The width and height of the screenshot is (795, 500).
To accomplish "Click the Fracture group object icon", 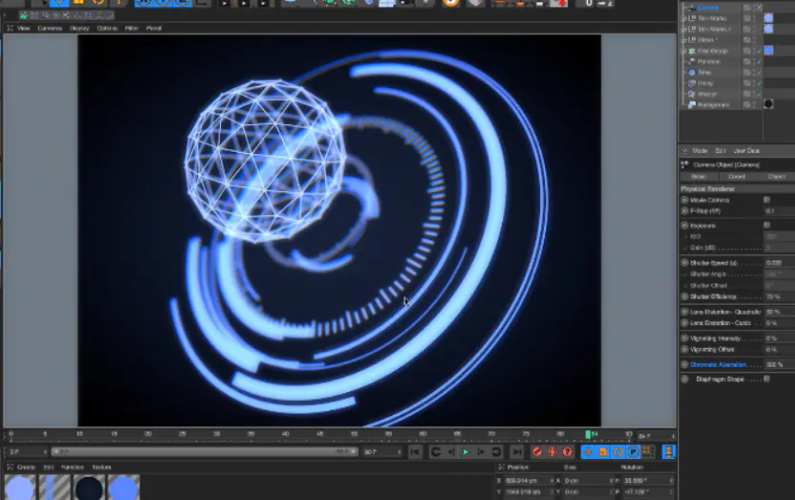I will click(692, 51).
